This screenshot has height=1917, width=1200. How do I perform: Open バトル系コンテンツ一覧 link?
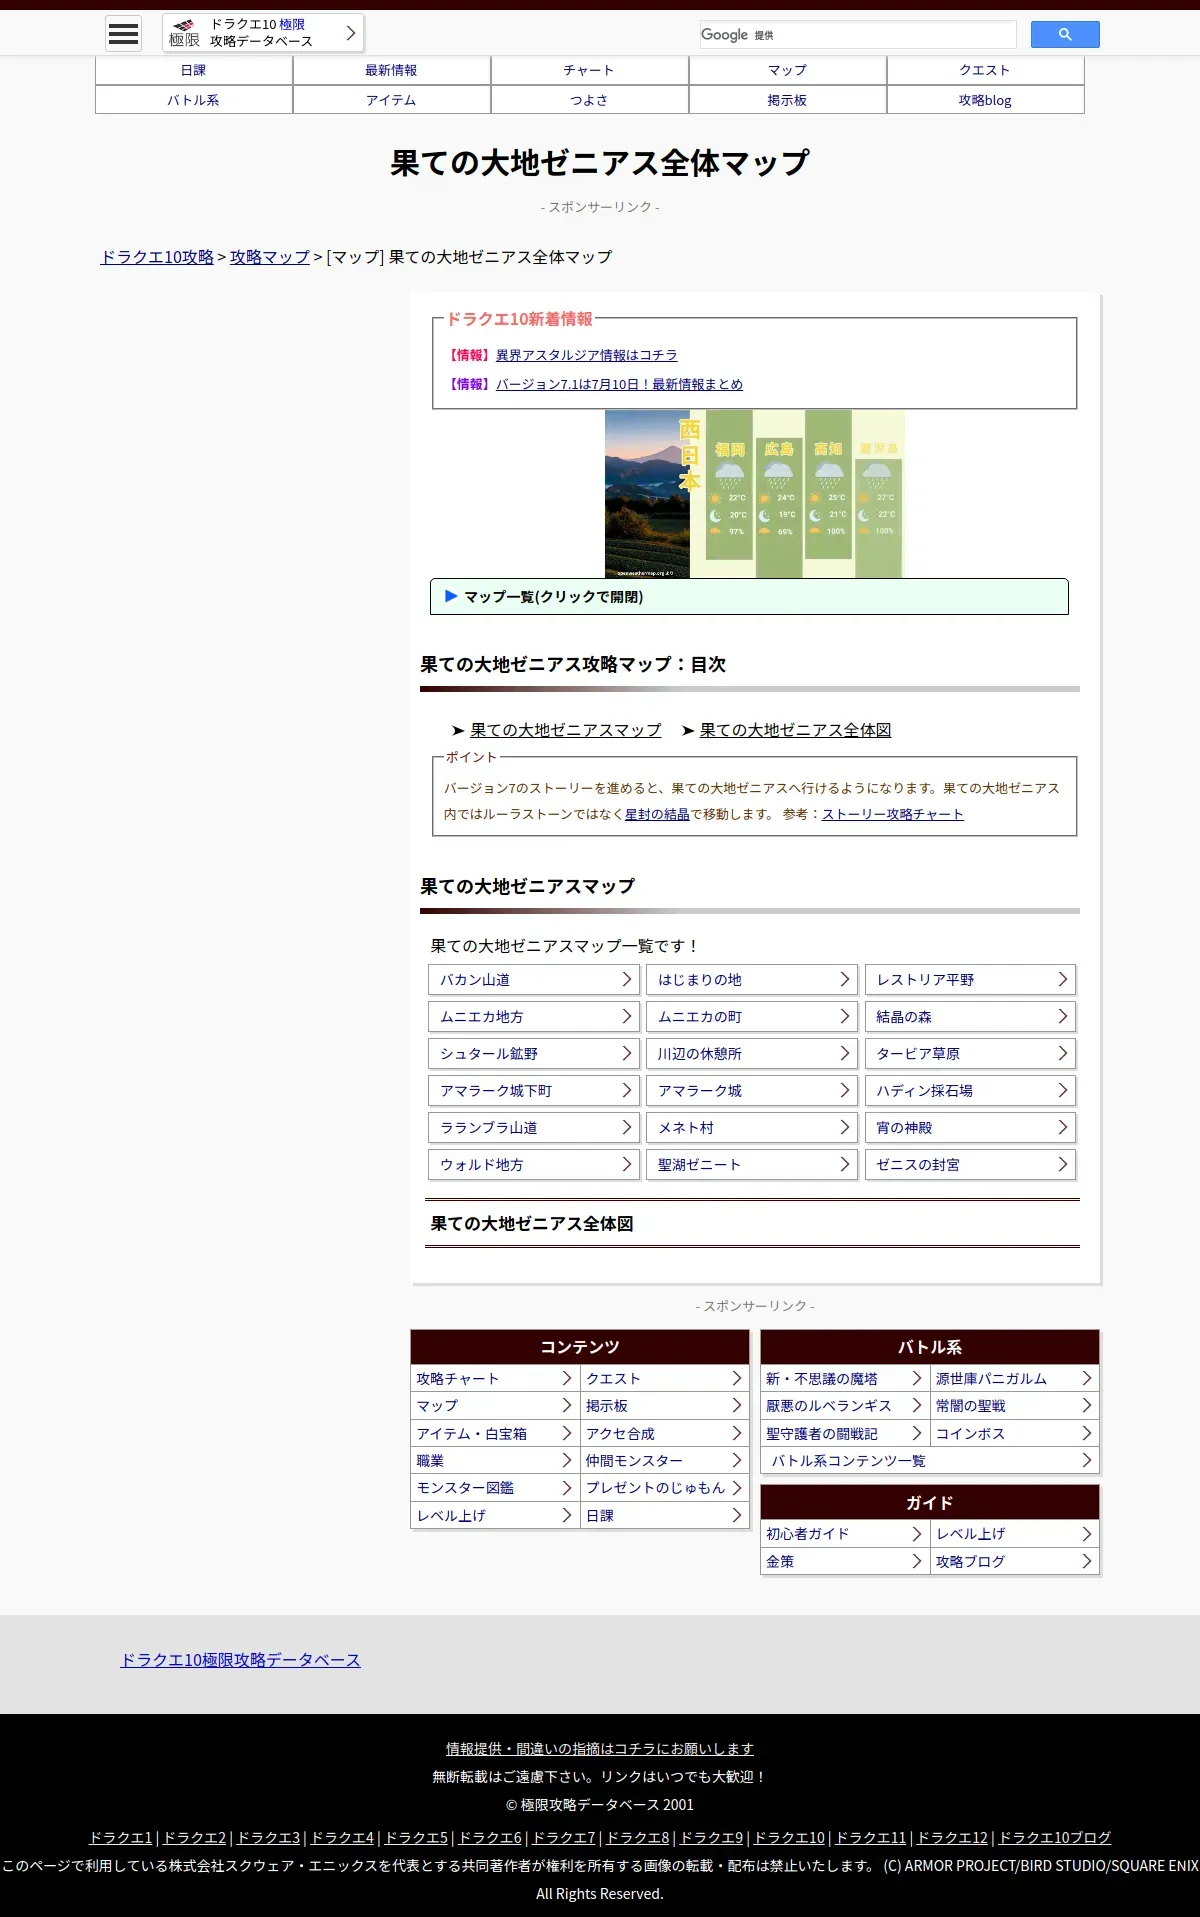click(930, 1461)
